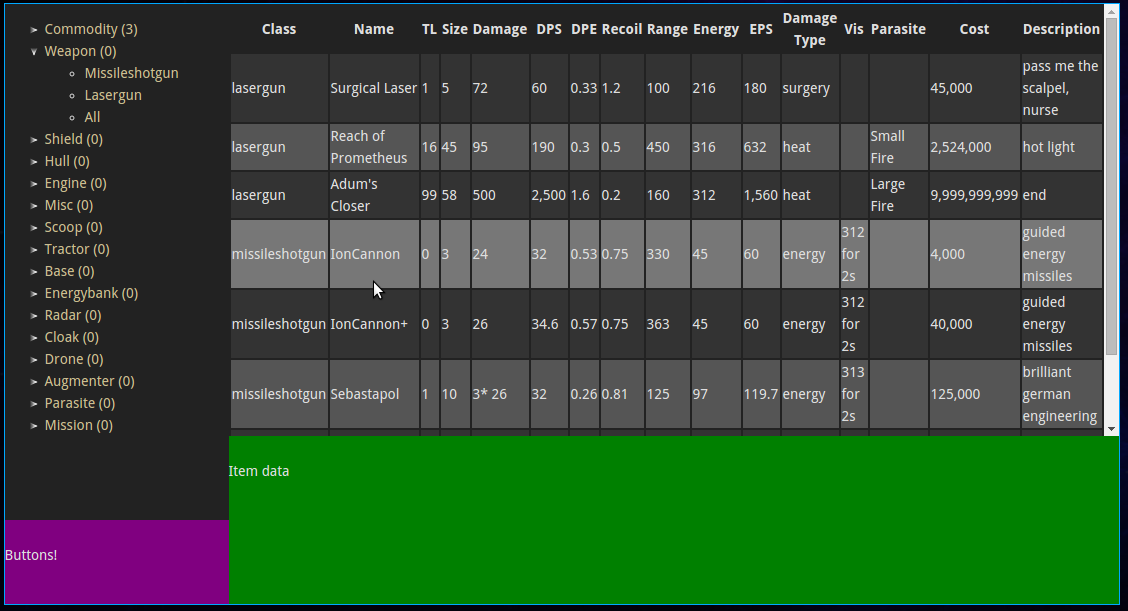Open the Hull (0) category
Screen dimensions: 1128x611
66,161
